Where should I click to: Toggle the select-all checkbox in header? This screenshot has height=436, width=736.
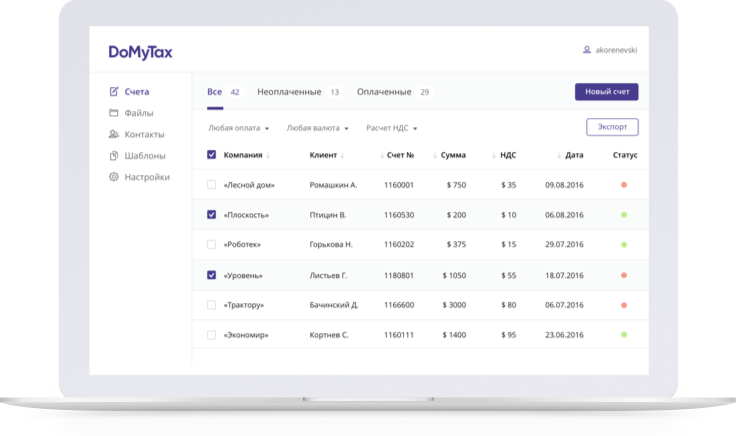click(x=212, y=154)
